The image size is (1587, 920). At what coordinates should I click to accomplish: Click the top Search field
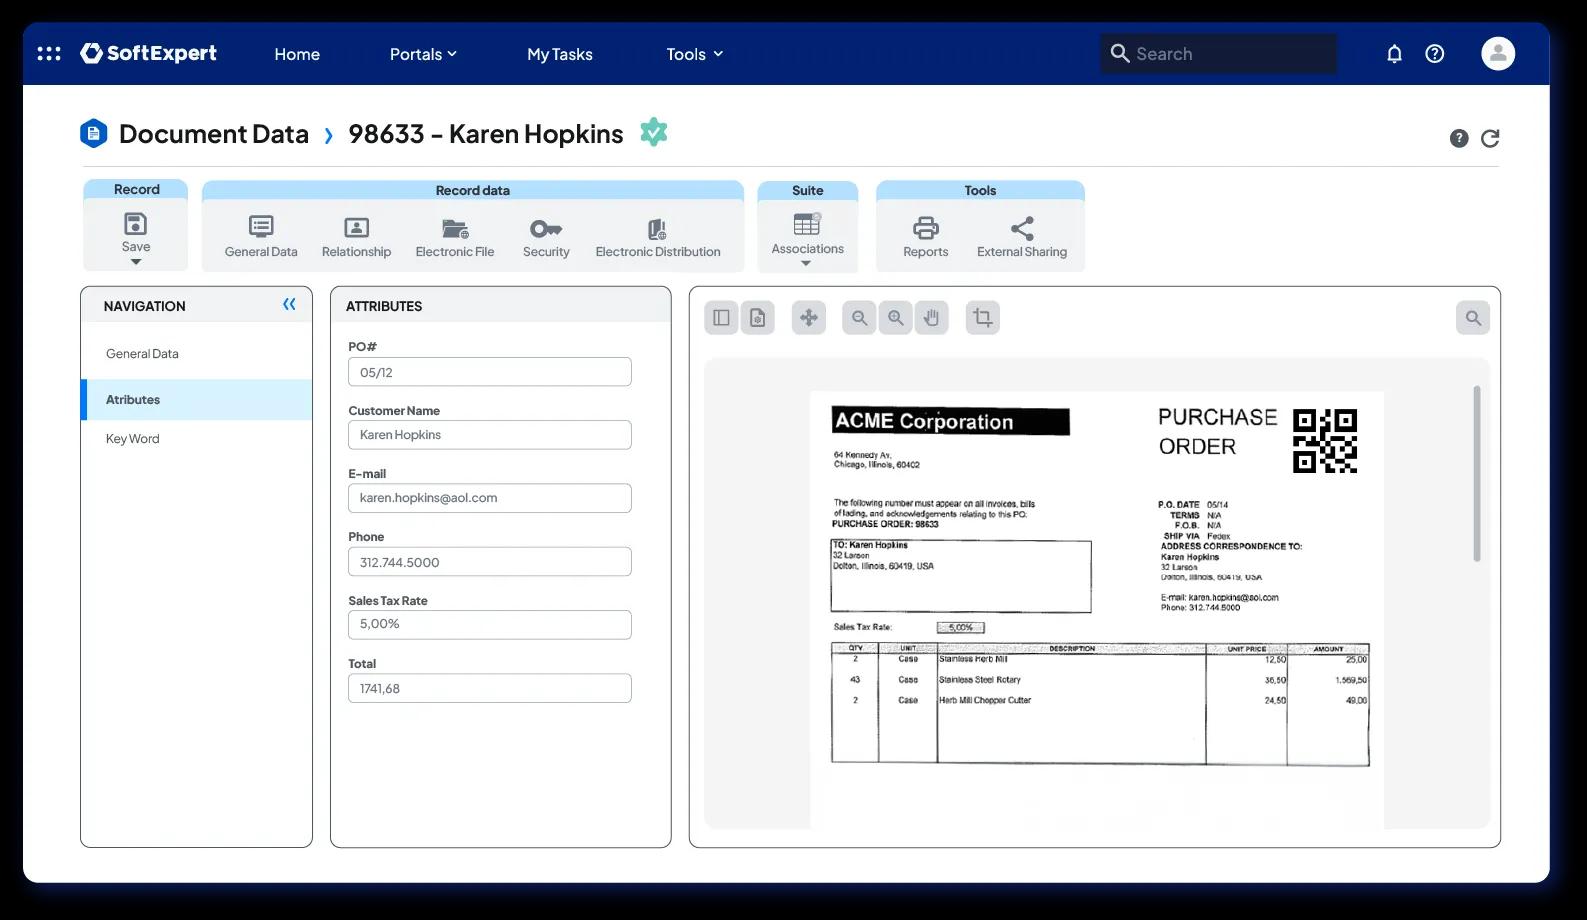point(1218,54)
